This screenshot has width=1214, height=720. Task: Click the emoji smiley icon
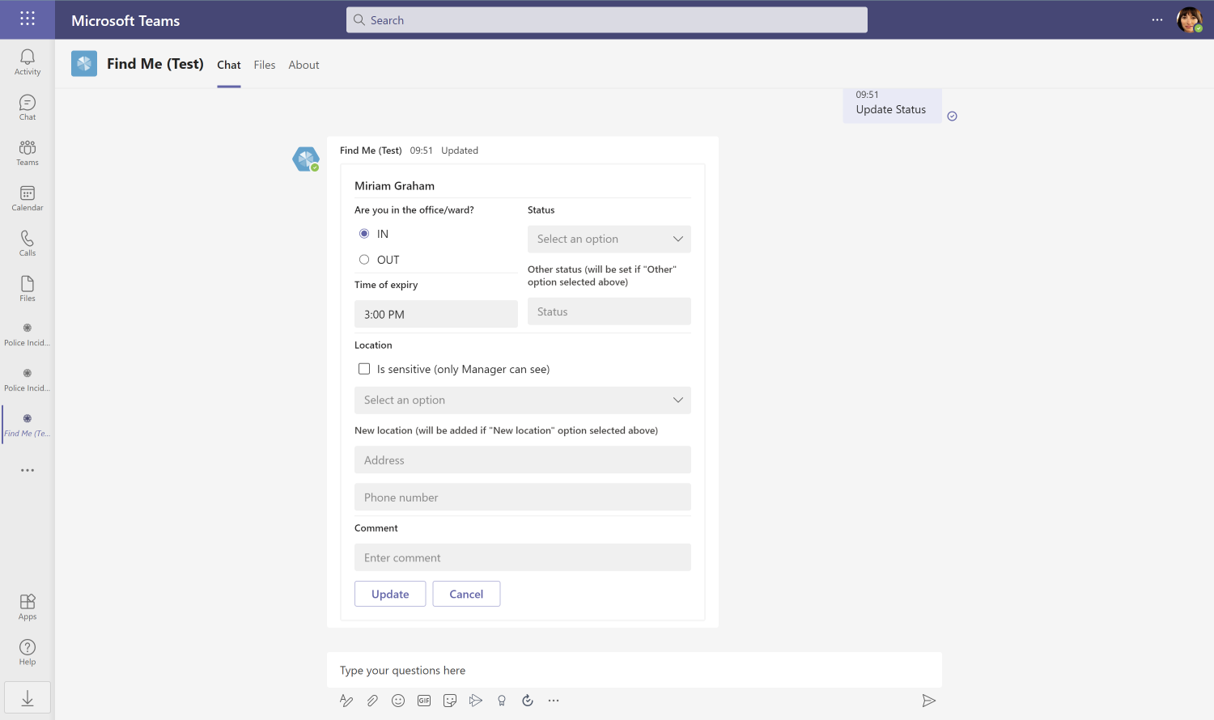click(398, 701)
